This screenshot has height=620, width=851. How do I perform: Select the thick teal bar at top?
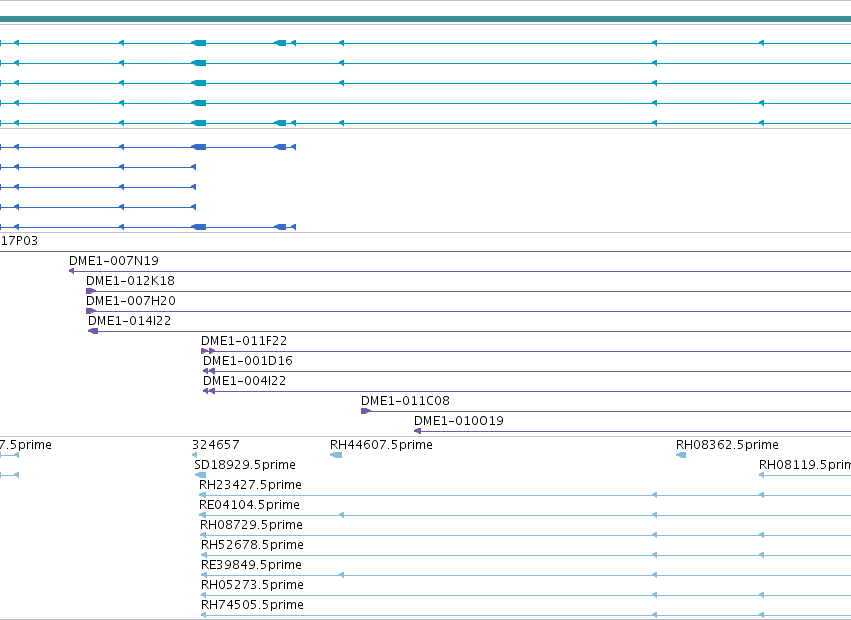click(x=426, y=20)
